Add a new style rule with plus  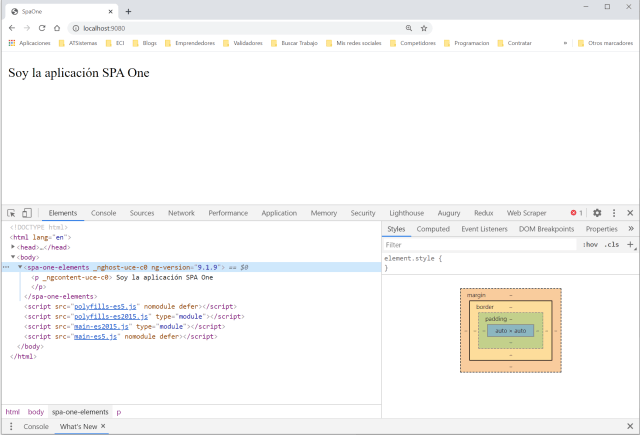pos(630,244)
